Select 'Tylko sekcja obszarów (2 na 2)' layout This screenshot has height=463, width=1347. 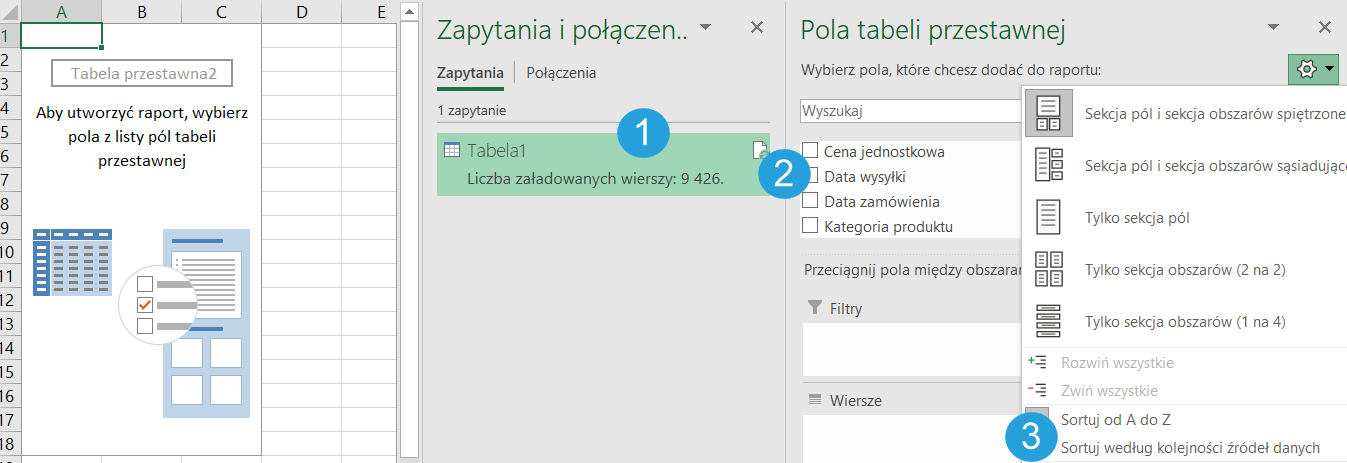click(x=1048, y=269)
